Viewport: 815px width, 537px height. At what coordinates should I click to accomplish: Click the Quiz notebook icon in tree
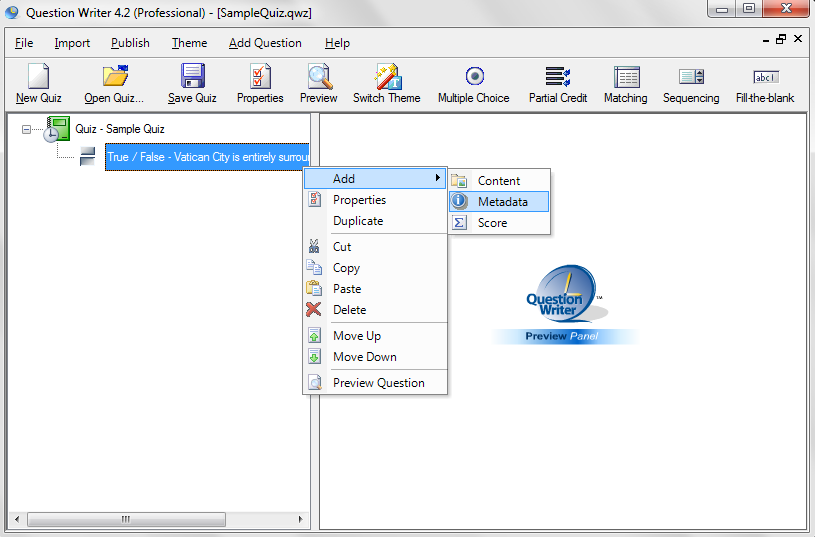(x=56, y=129)
